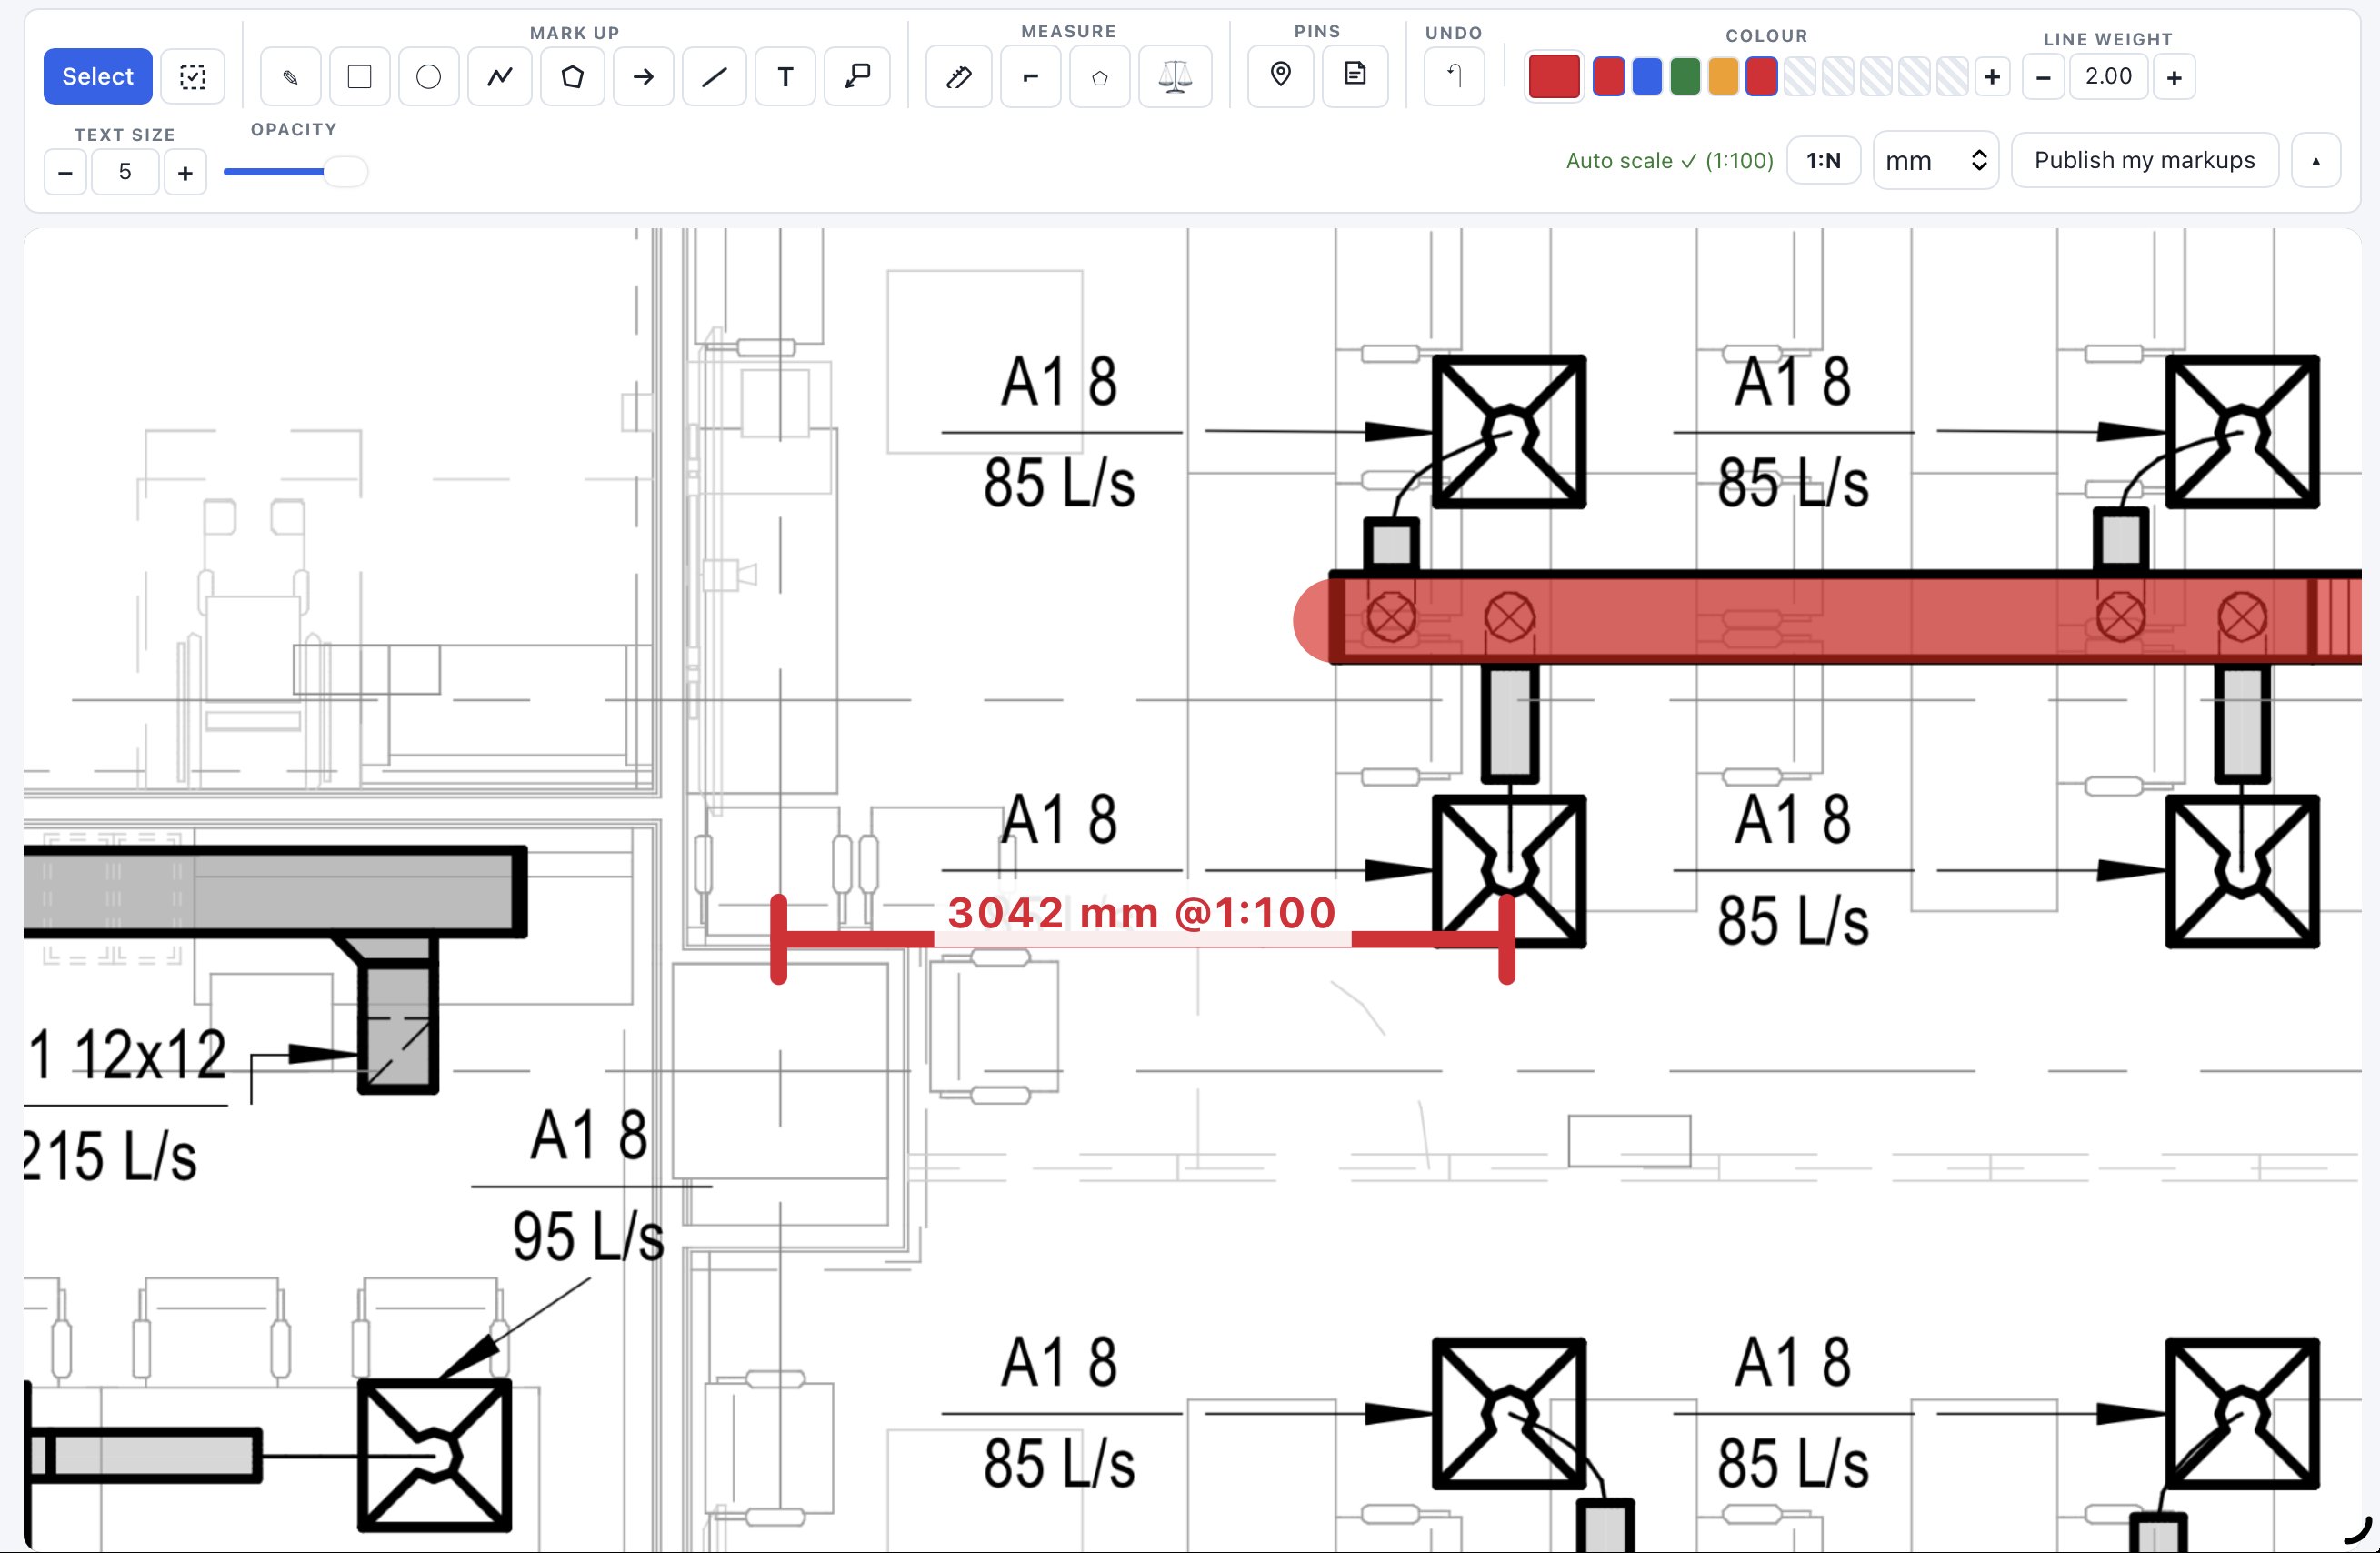Screen dimensions: 2380x1553
Task: Select the circle markup tool
Action: point(429,76)
